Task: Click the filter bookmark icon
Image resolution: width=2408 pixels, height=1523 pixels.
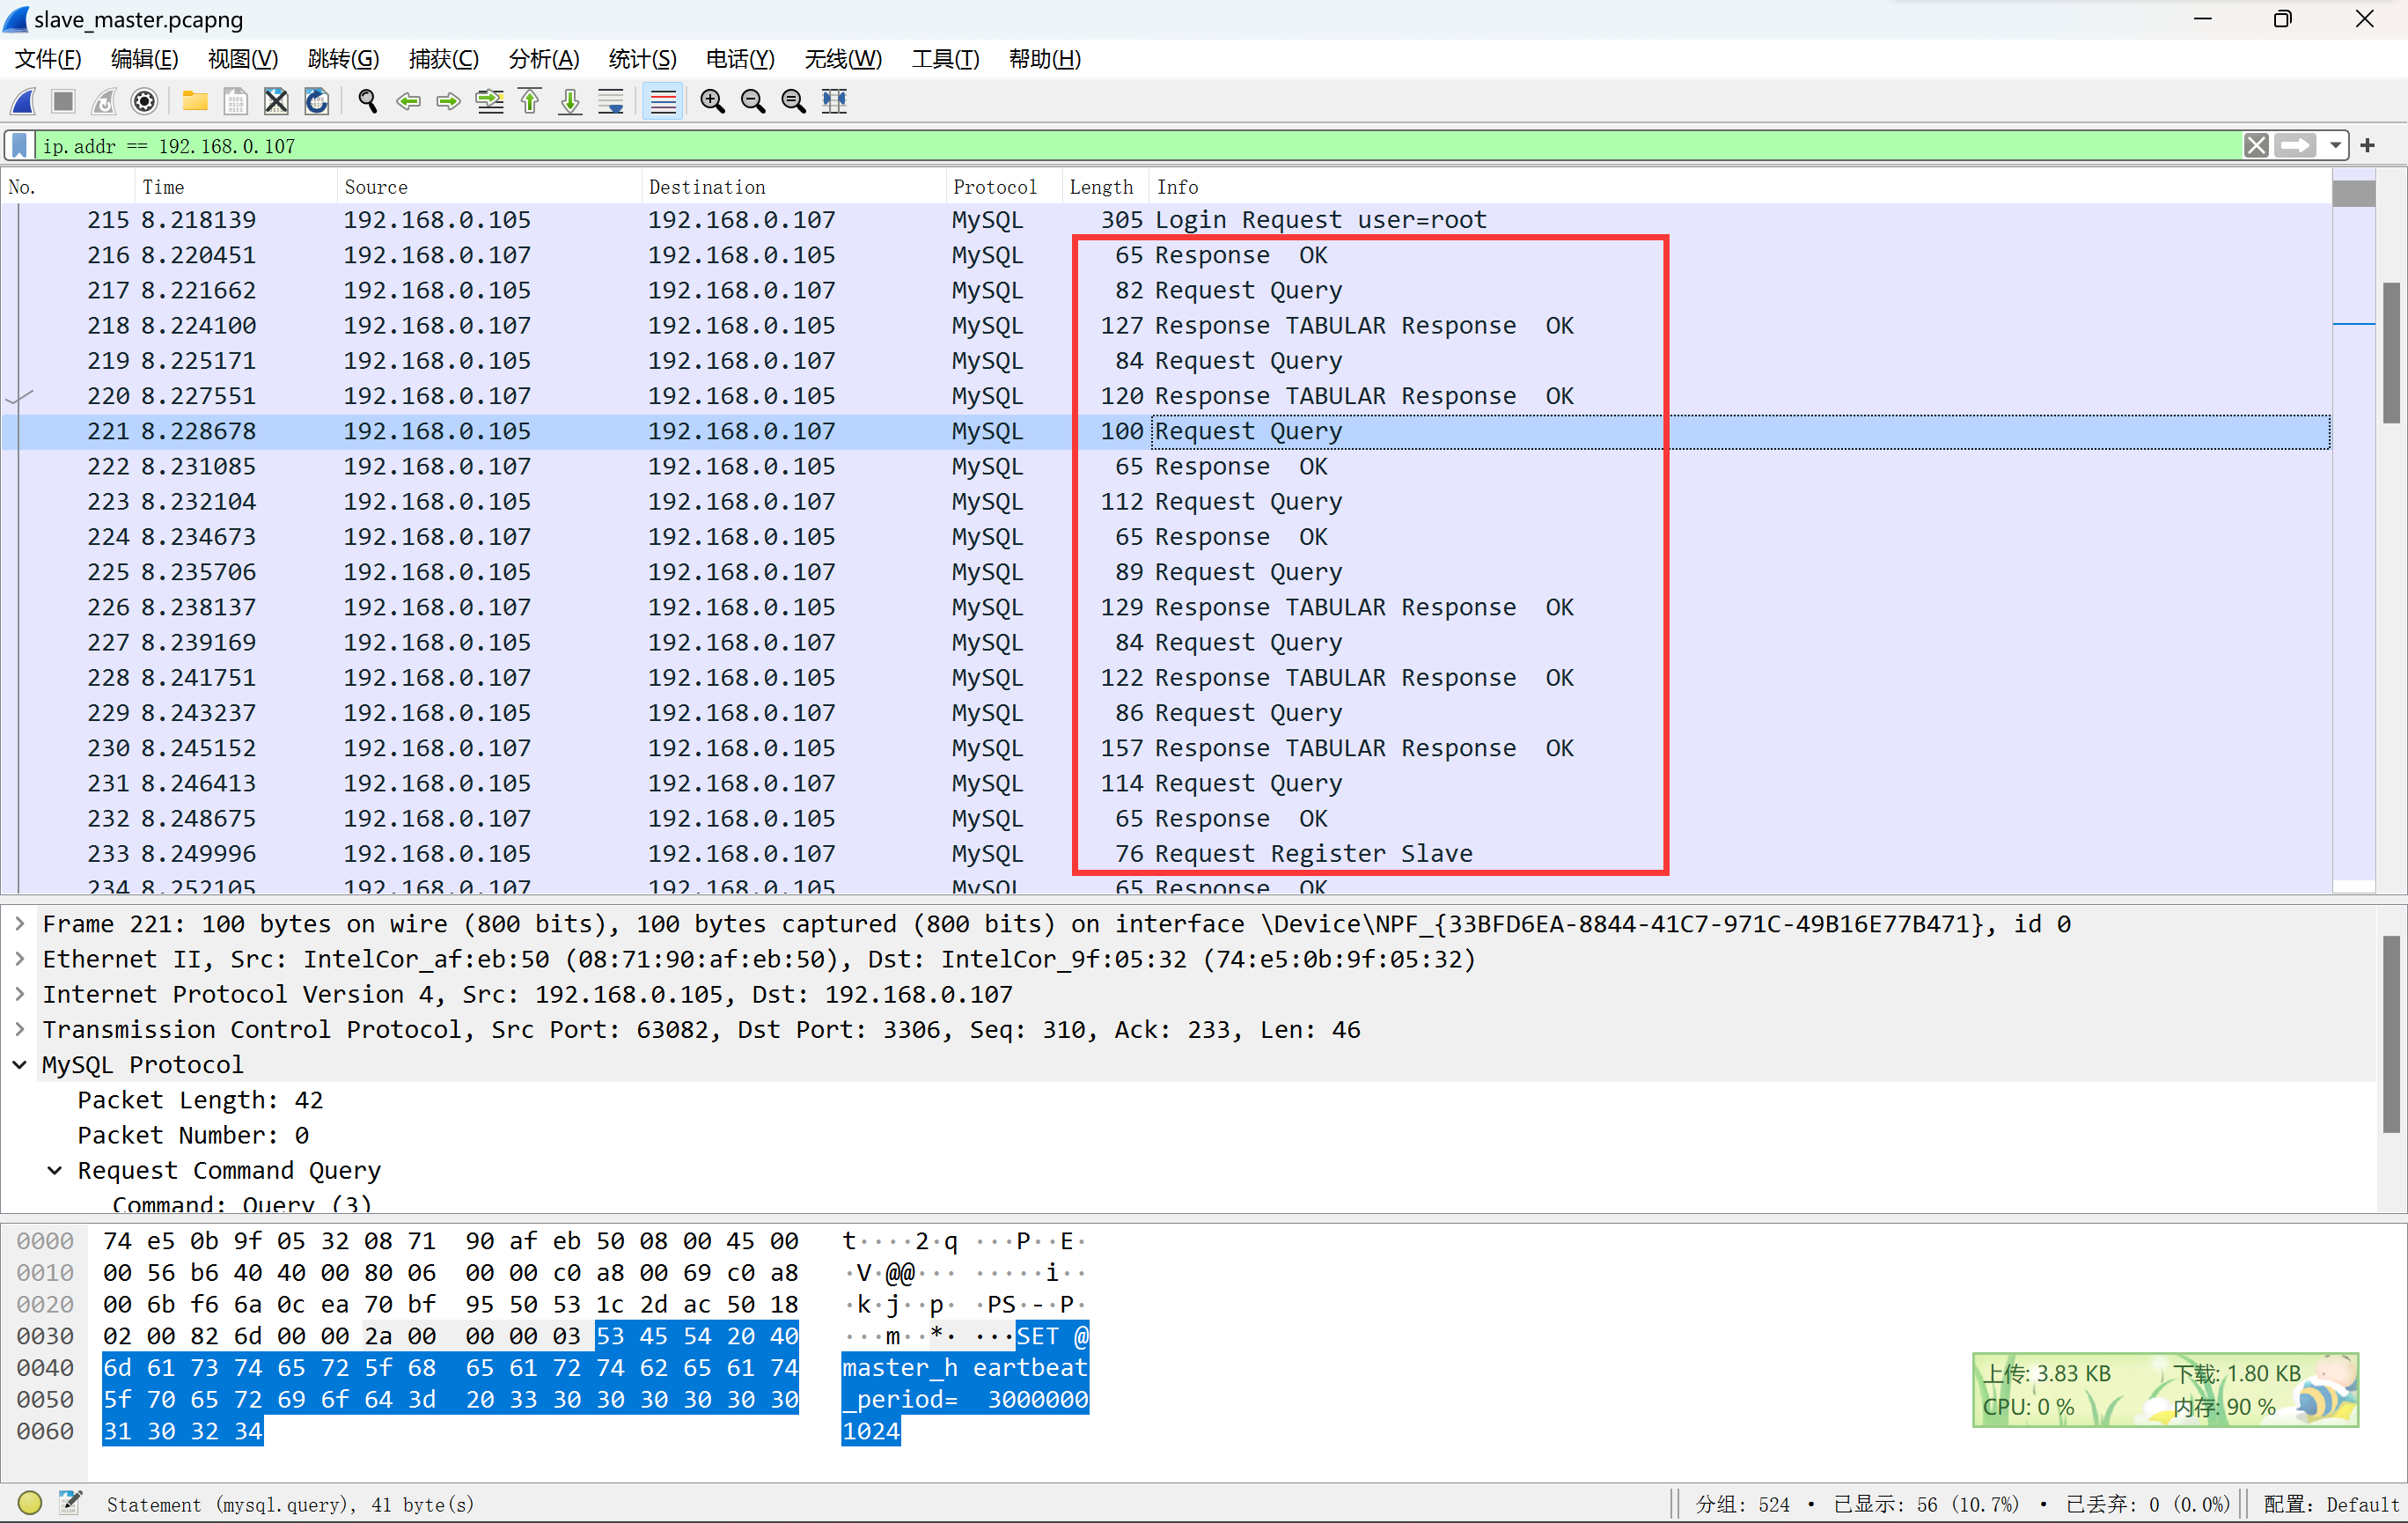Action: click(19, 146)
